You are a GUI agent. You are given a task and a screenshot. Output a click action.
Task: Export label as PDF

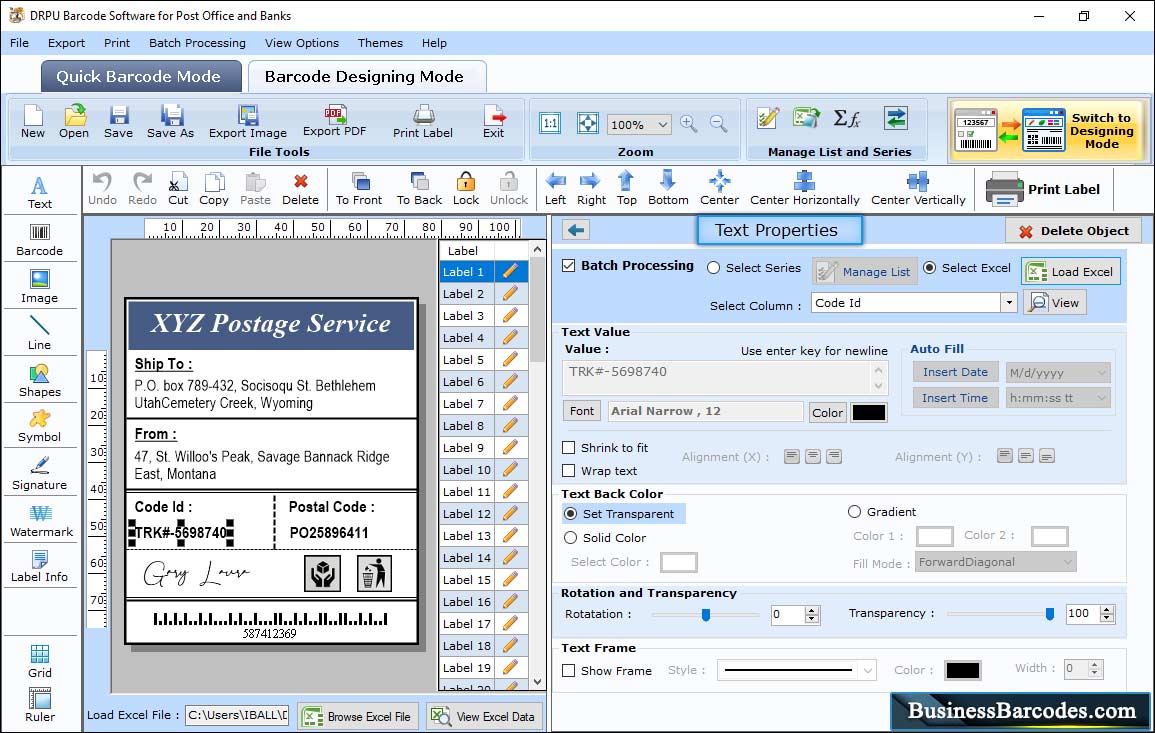tap(334, 122)
